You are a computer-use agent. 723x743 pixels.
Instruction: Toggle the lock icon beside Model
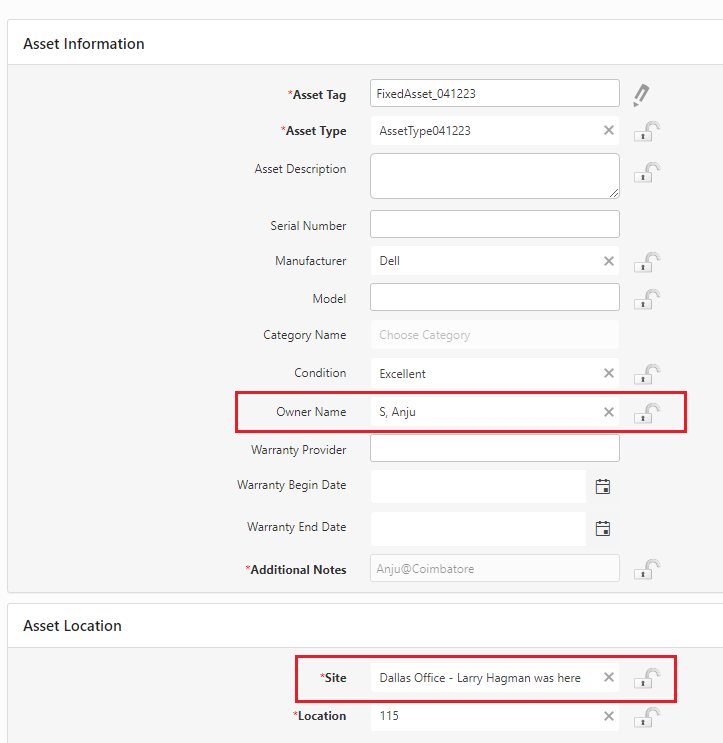click(647, 299)
